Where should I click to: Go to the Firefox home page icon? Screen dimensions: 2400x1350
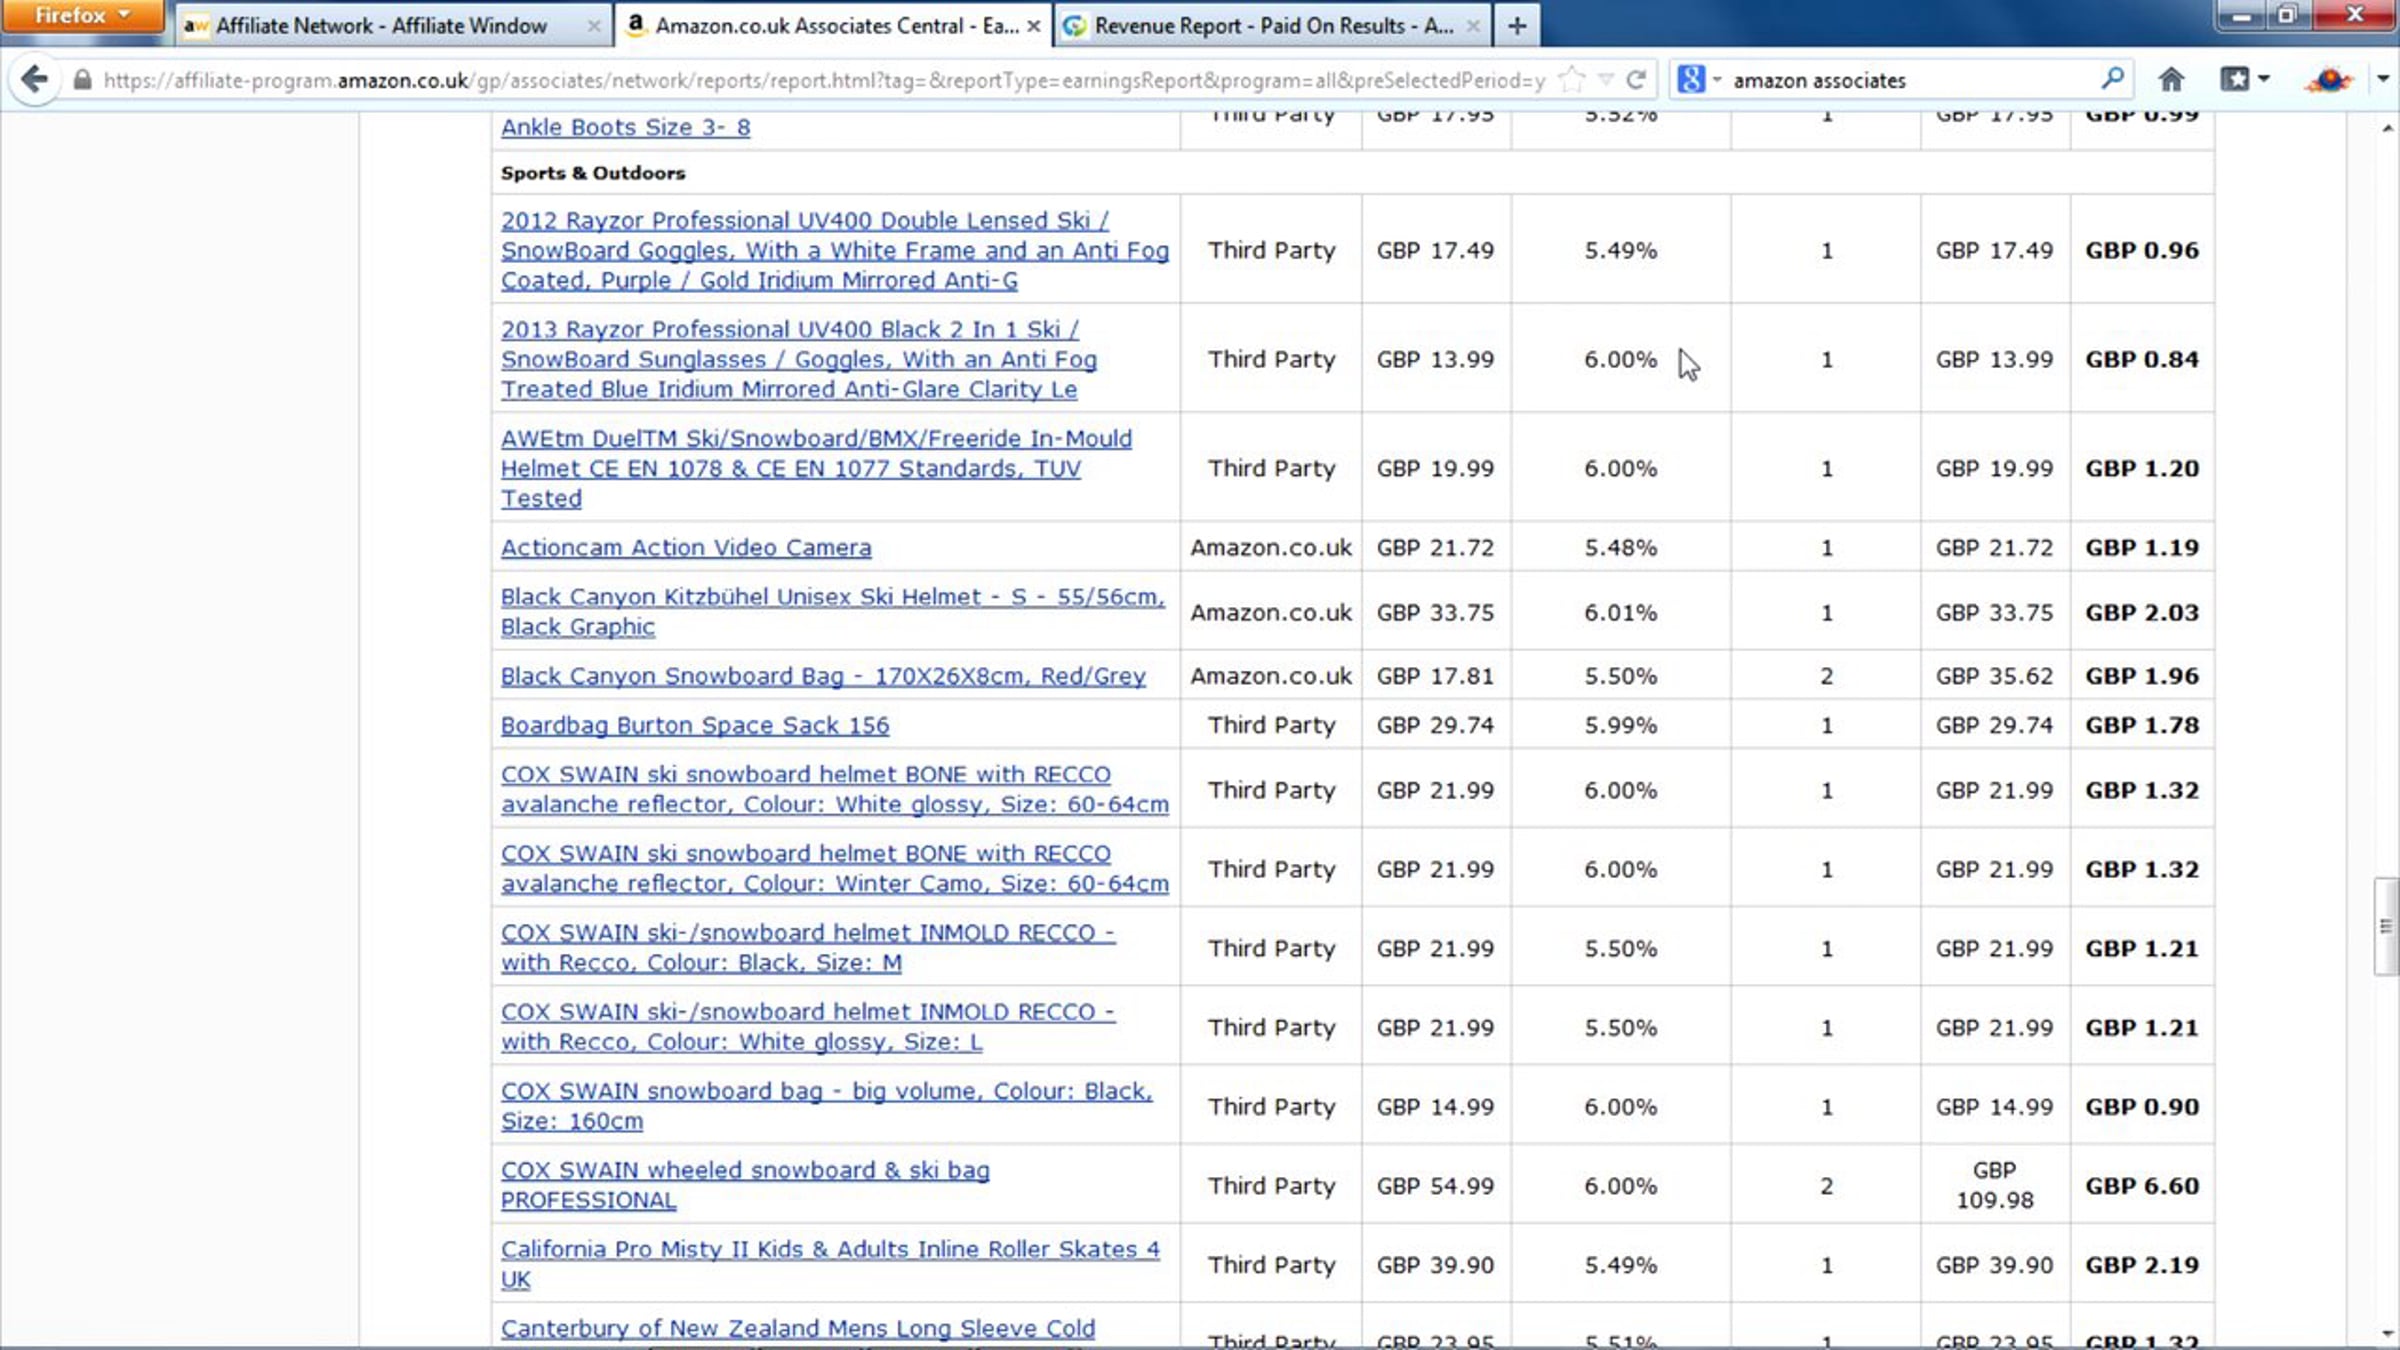[2170, 79]
